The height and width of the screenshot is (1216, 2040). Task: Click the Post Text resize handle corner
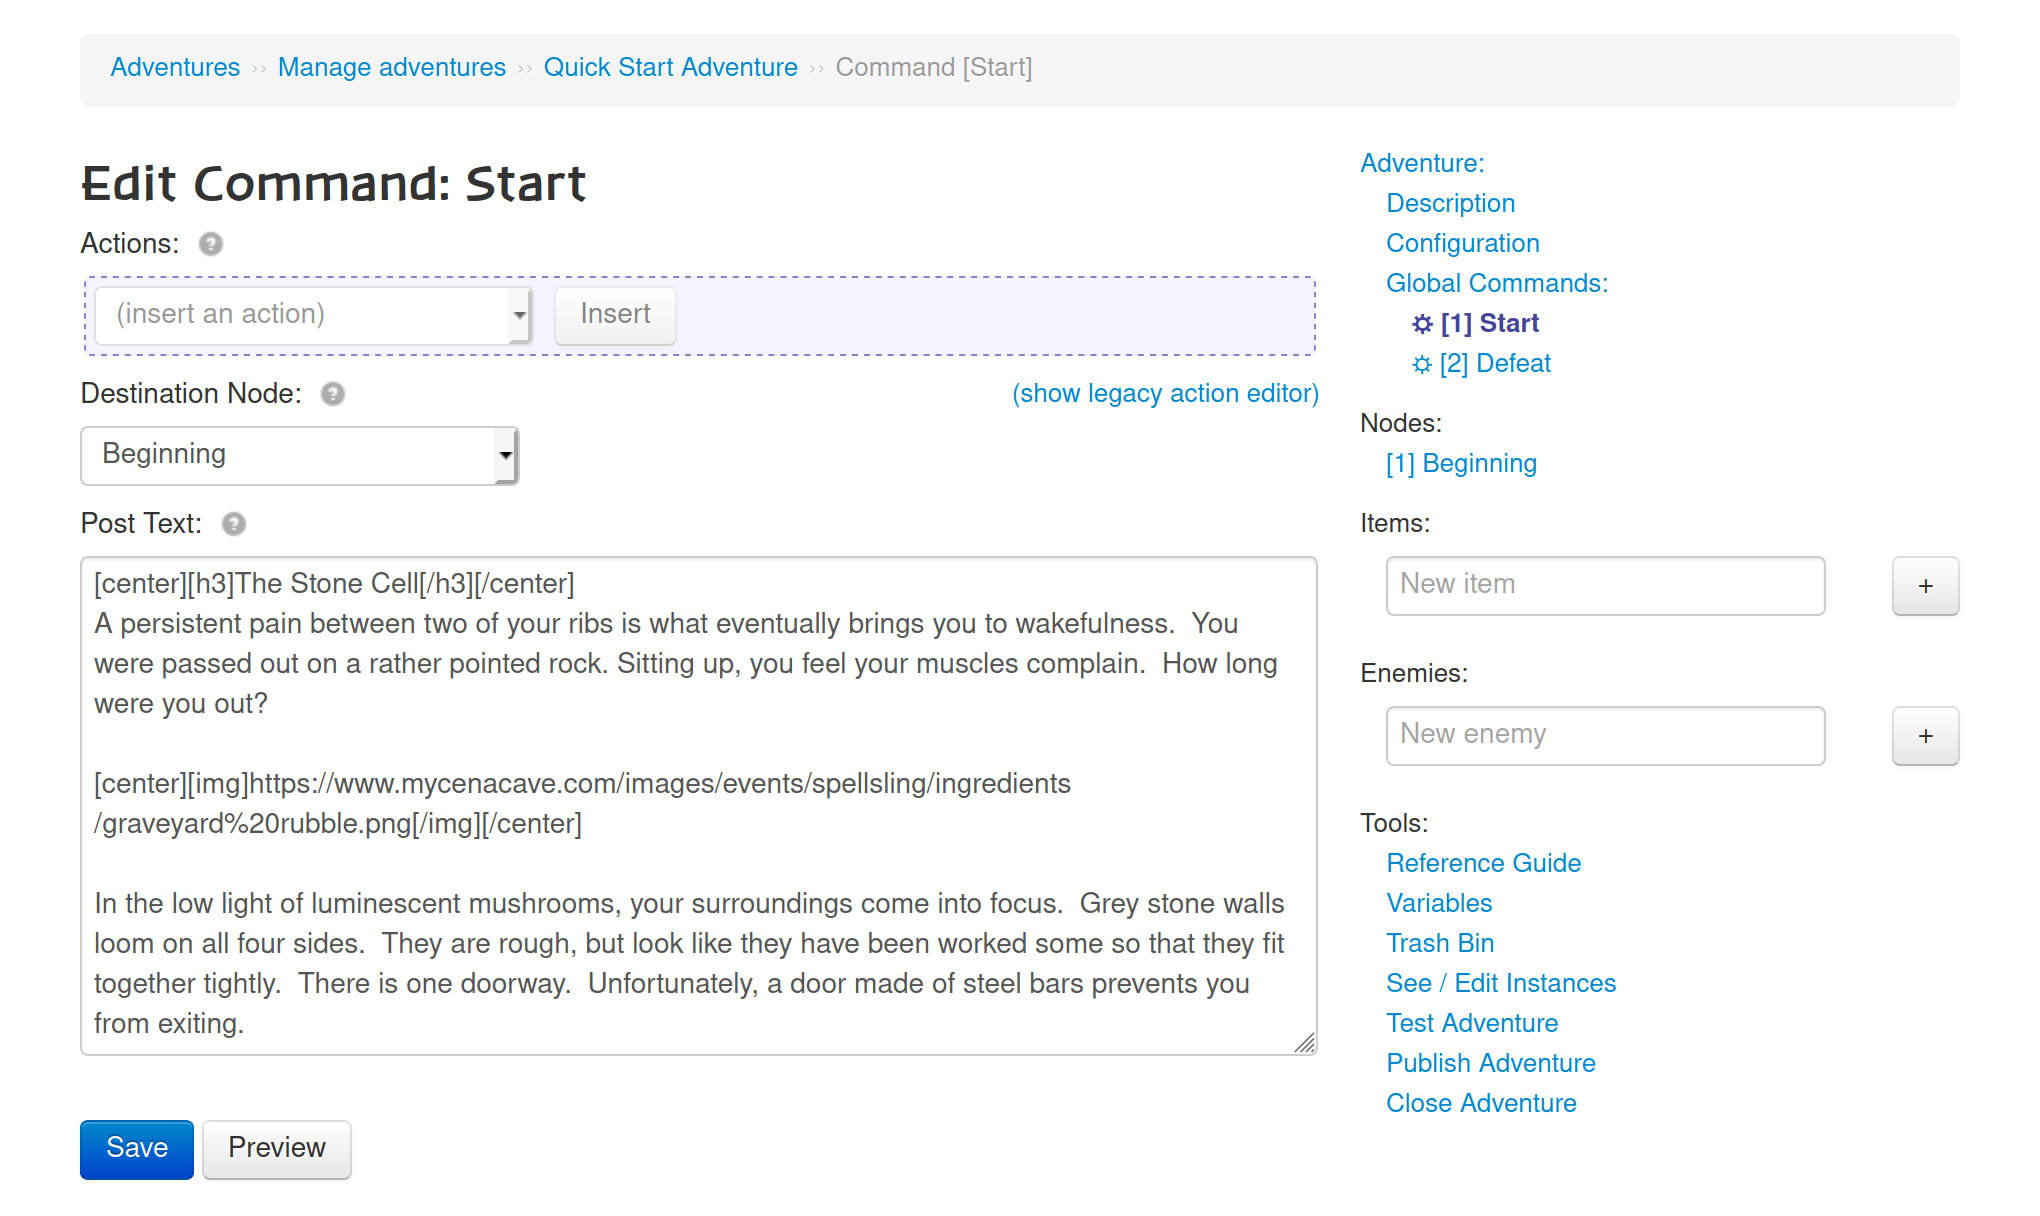tap(1305, 1043)
